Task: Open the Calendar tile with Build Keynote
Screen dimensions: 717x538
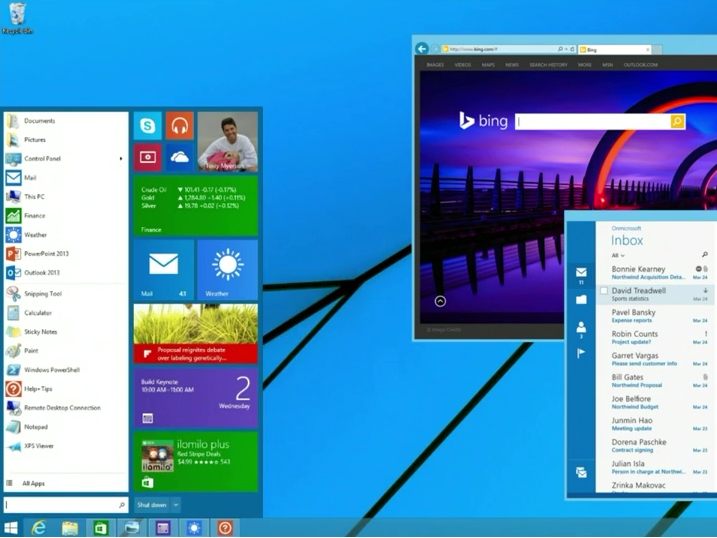Action: point(196,398)
